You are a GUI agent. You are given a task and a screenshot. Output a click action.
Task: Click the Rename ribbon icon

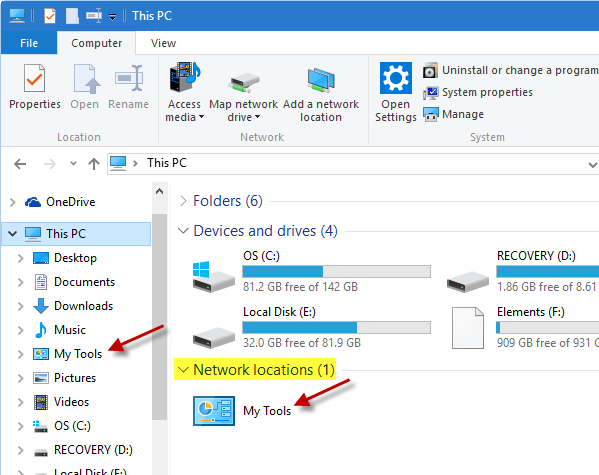click(x=129, y=78)
